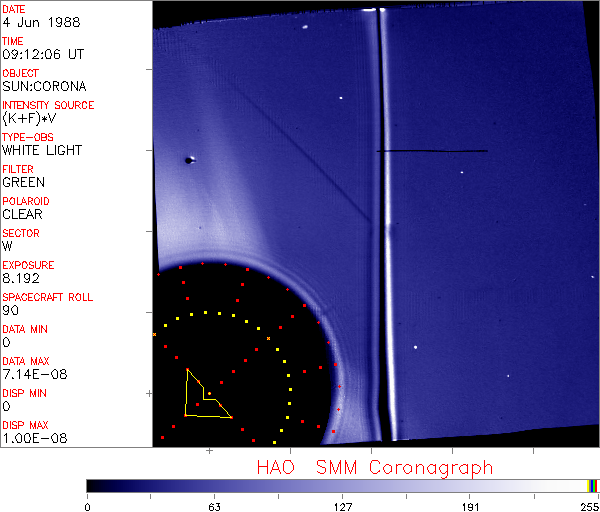The width and height of the screenshot is (600, 512).
Task: Select the 'WHITE LIGHT' observation type text
Action: pos(41,151)
